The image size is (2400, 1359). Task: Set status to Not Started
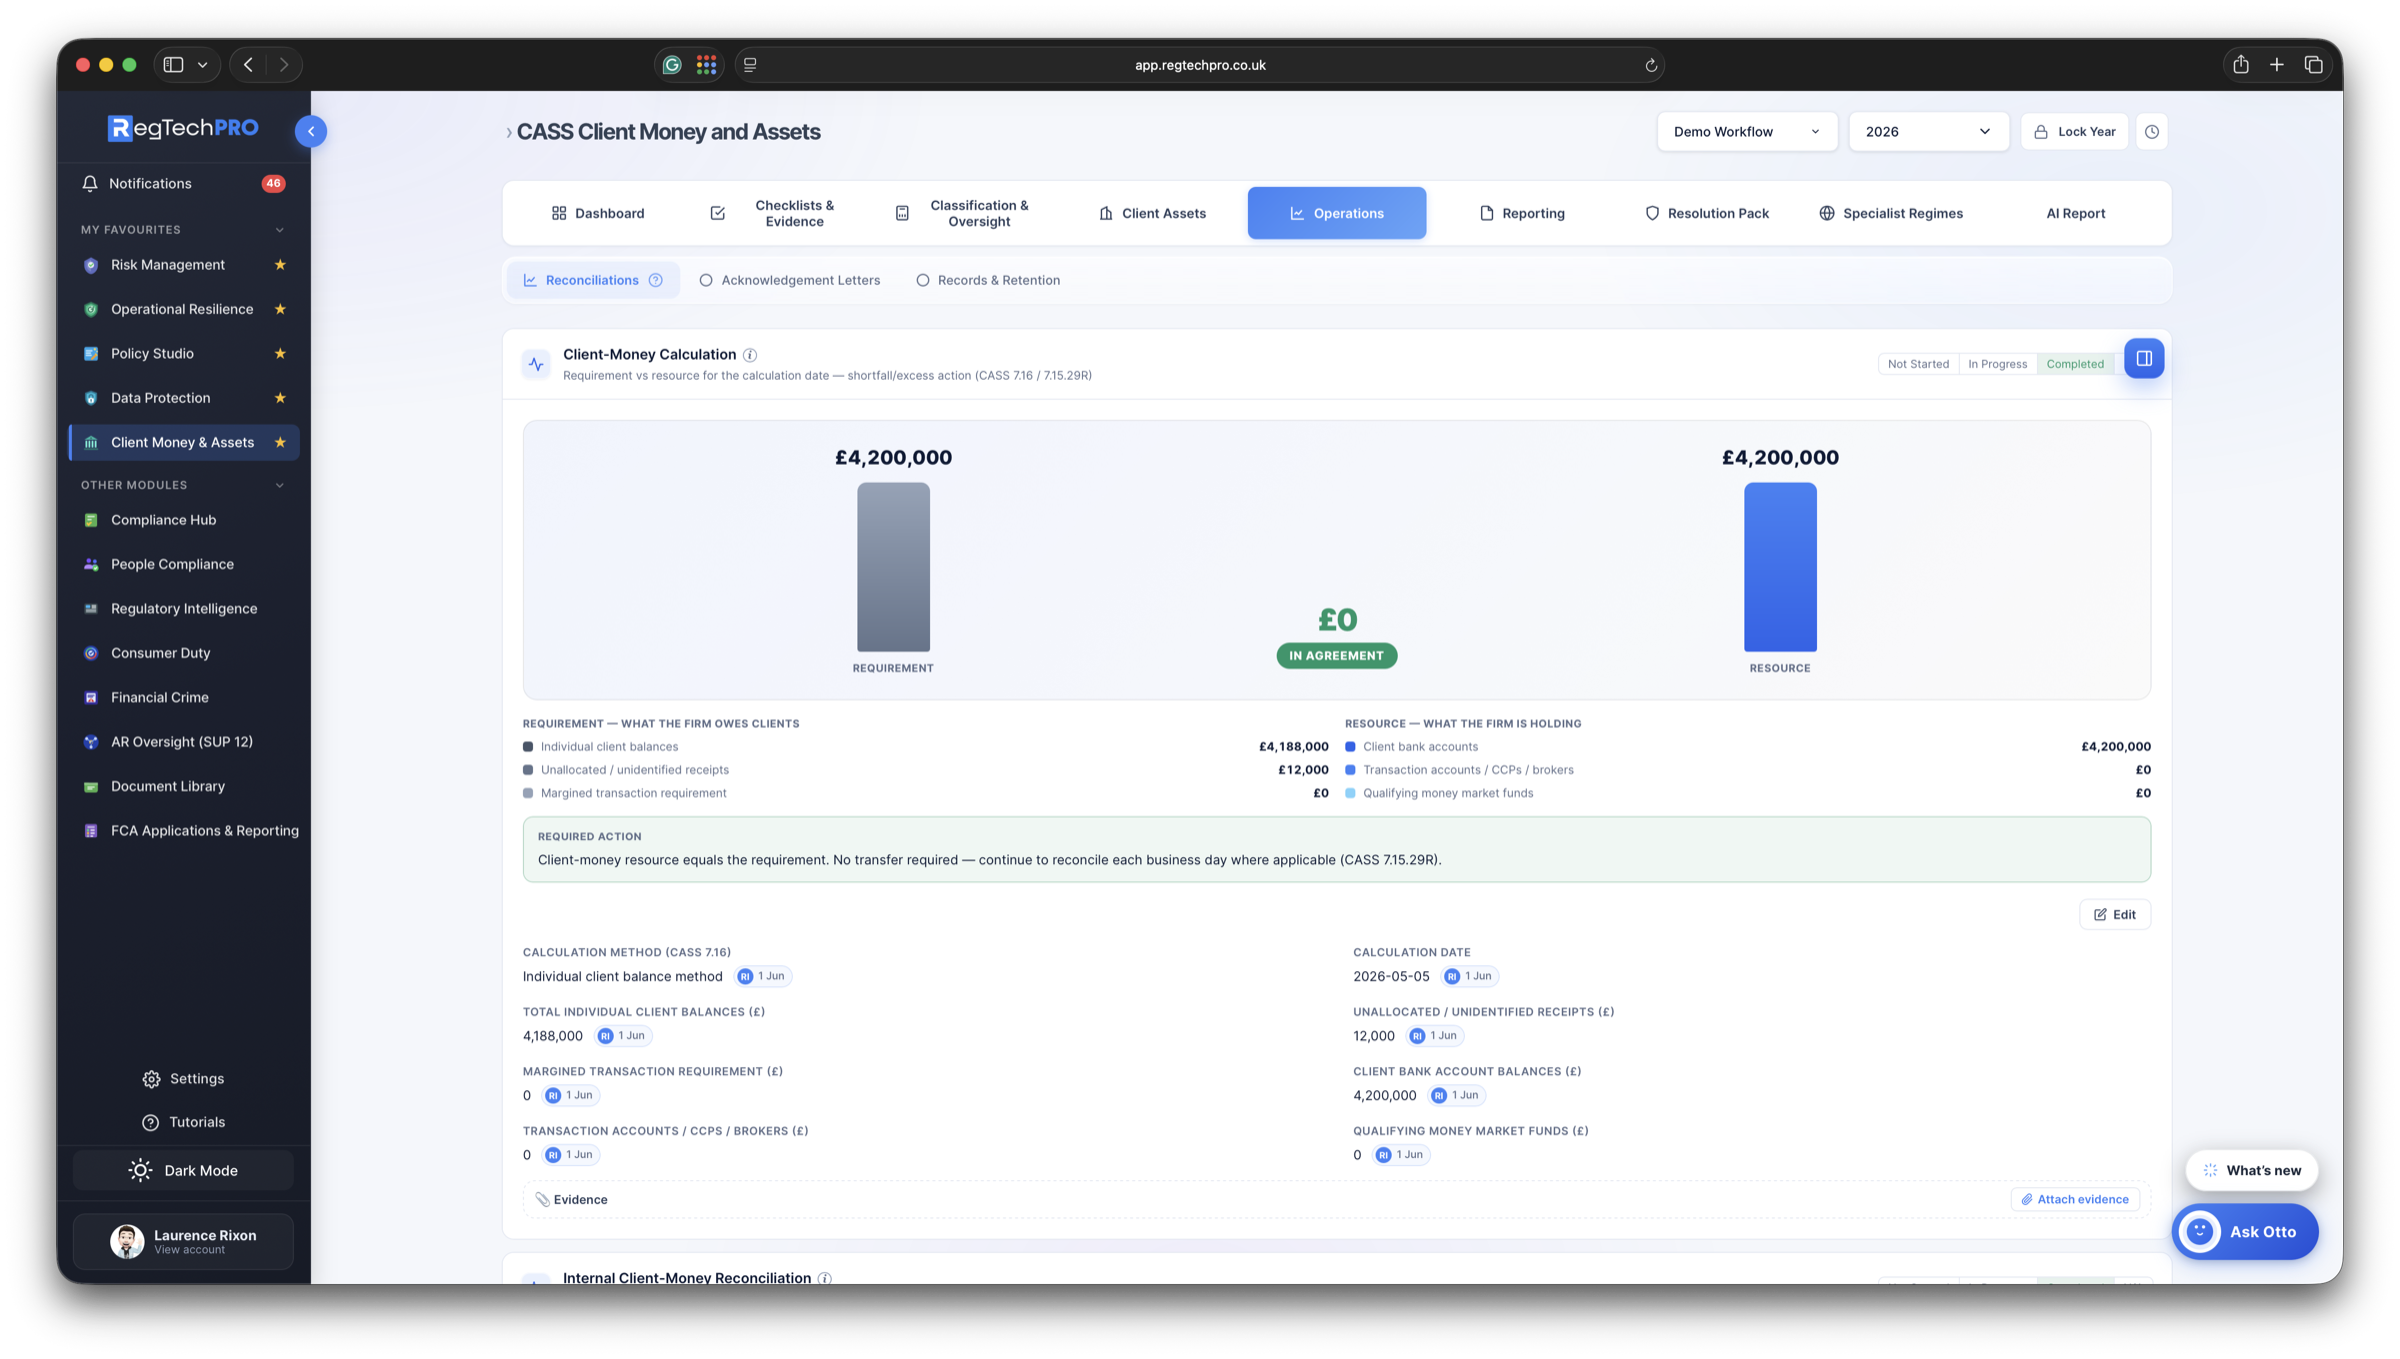(x=1918, y=364)
